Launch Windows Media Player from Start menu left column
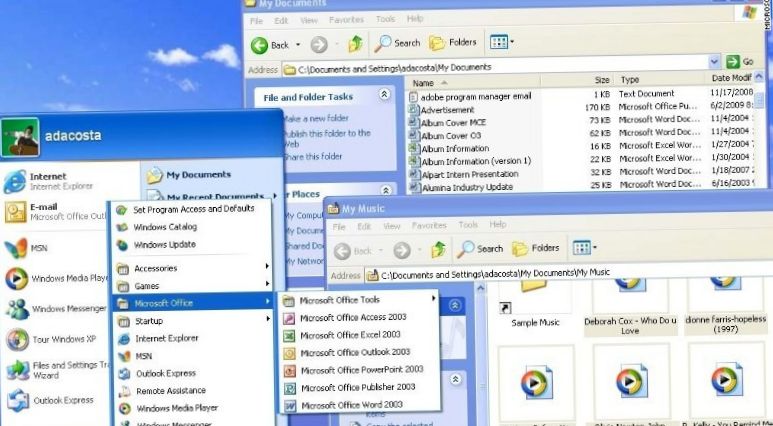This screenshot has height=426, width=773. pos(57,279)
